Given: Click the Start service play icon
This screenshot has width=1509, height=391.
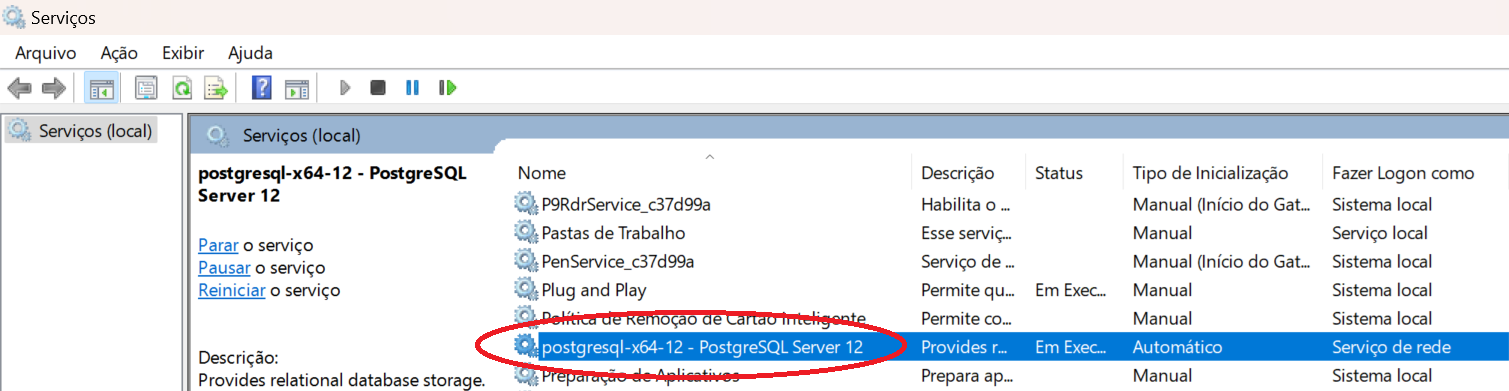Looking at the screenshot, I should click(x=345, y=88).
